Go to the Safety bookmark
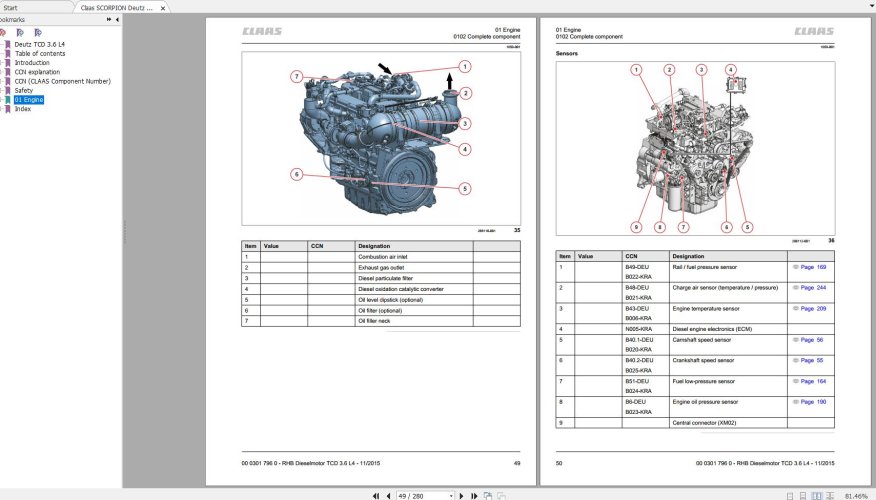Screen dimensions: 876x500 coord(23,91)
